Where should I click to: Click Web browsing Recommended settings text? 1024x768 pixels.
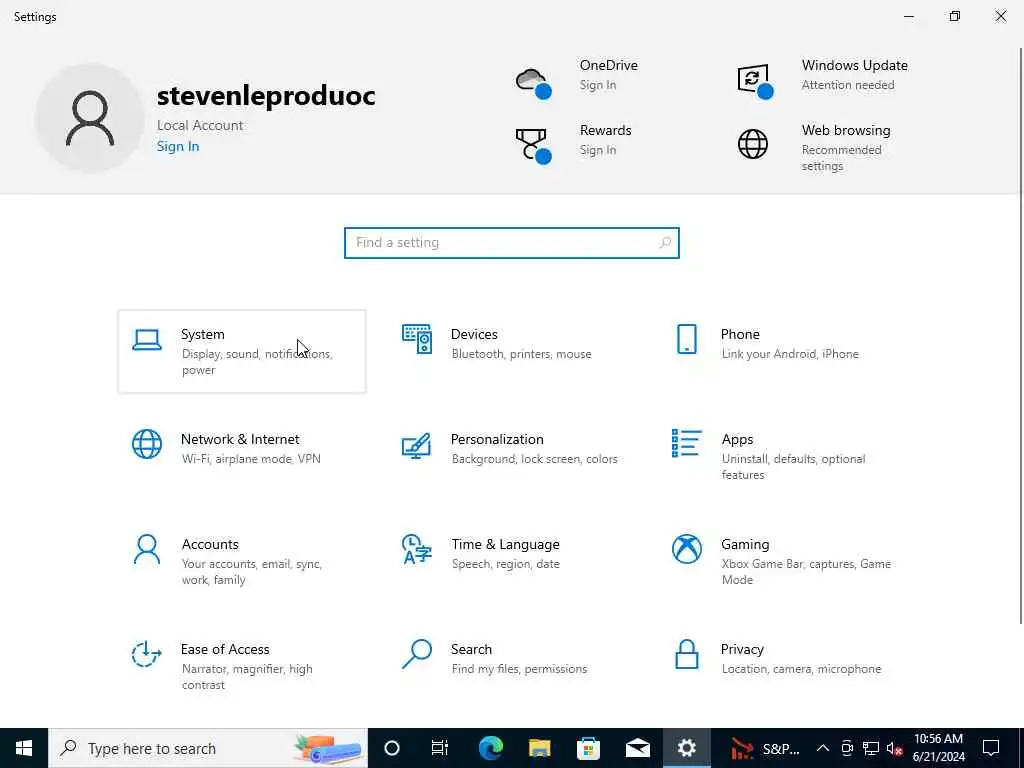(x=841, y=158)
